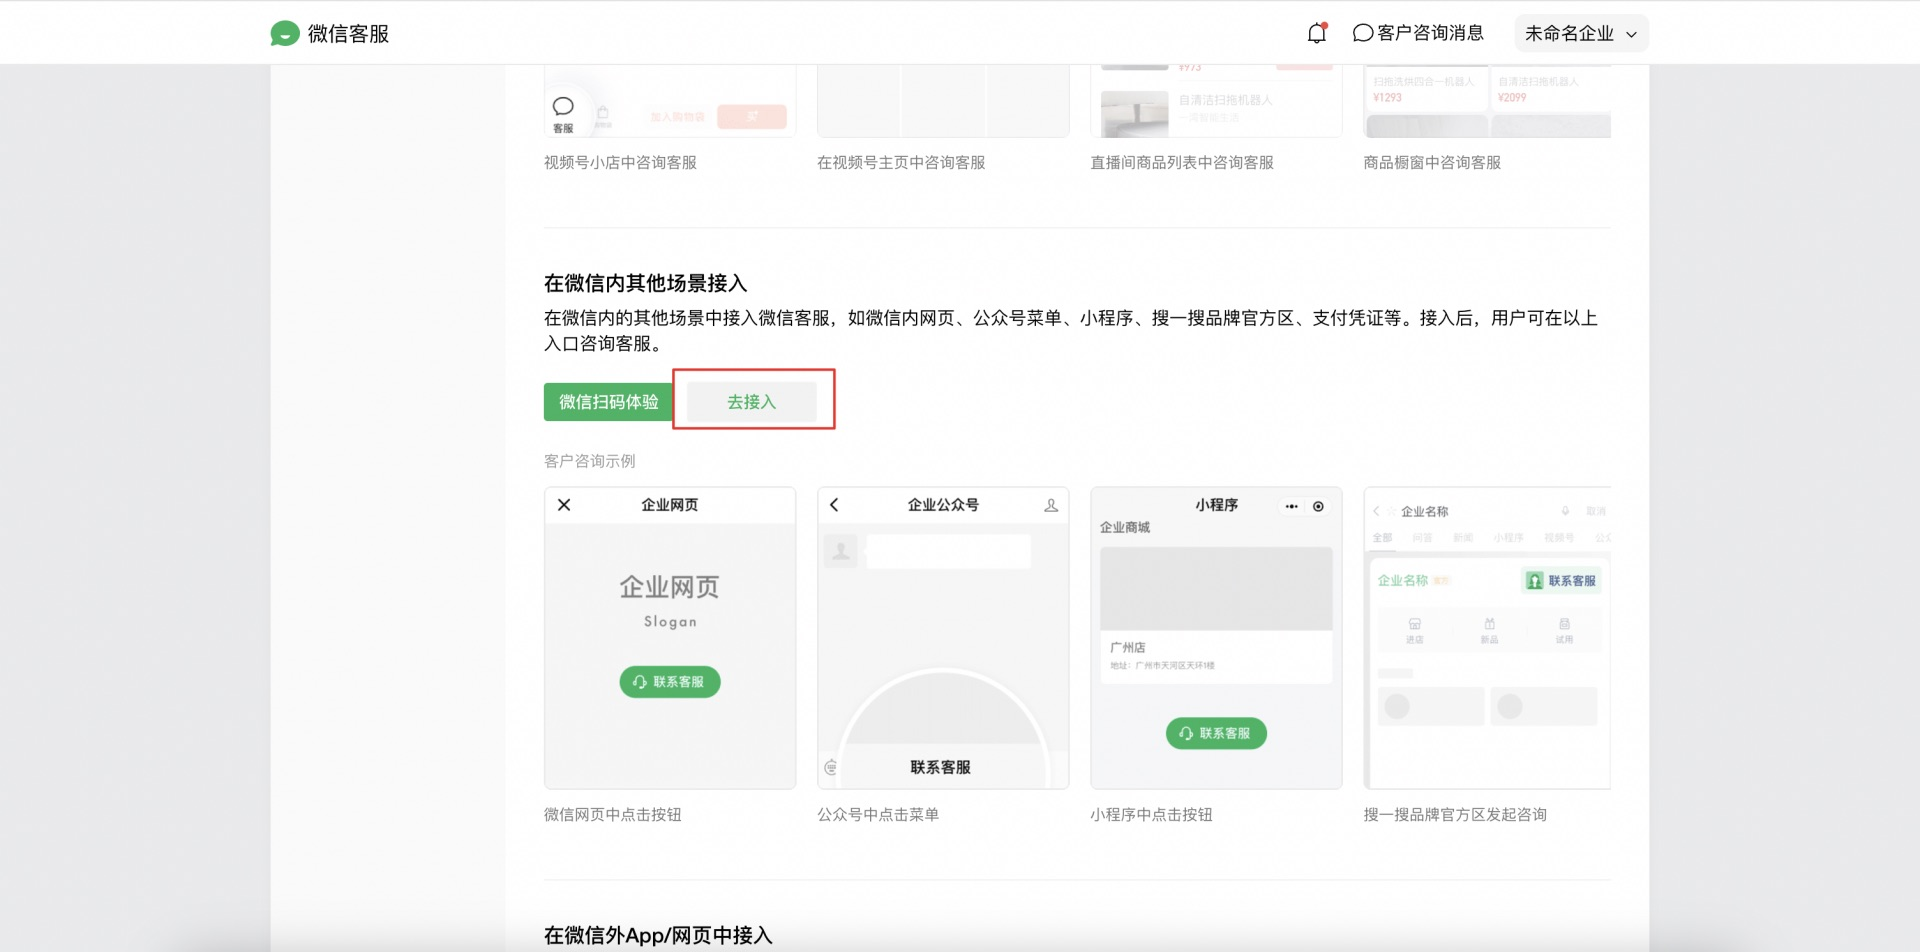Click the headset icon on 小程序 联系客服 button
The height and width of the screenshot is (952, 1920).
click(x=1187, y=733)
